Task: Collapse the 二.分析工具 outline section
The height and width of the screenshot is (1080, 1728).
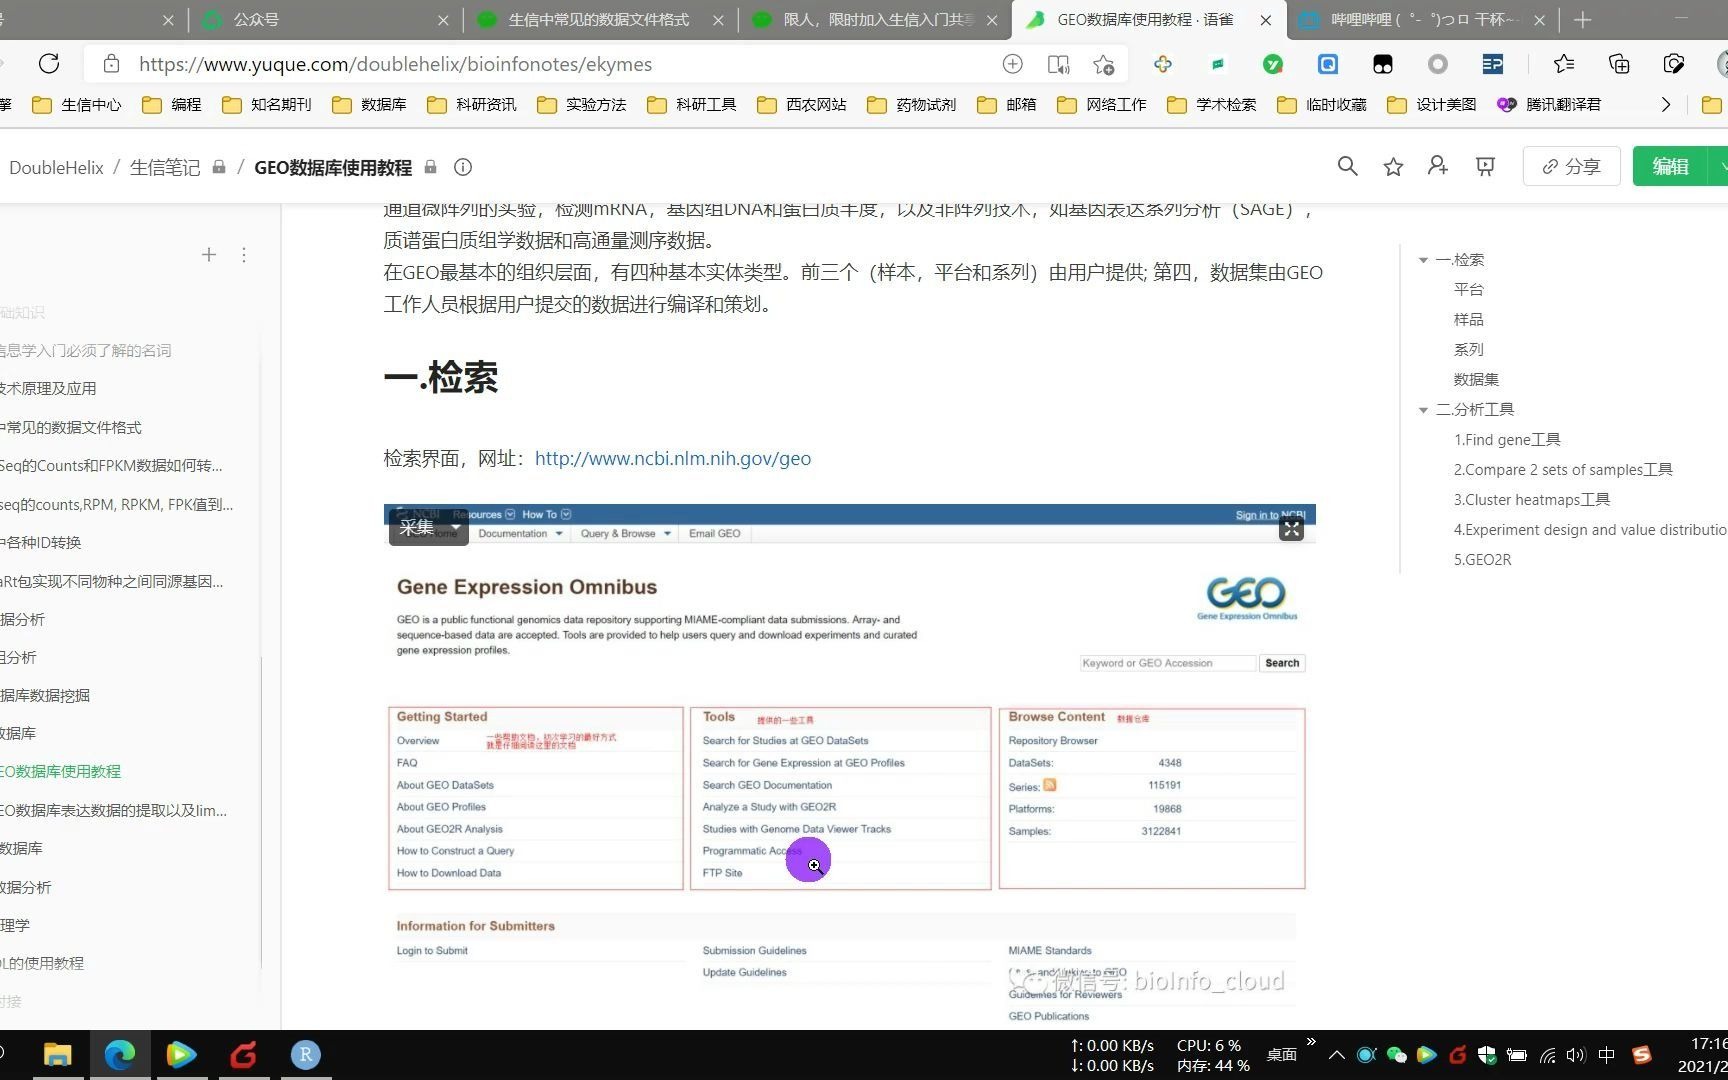Action: pyautogui.click(x=1423, y=410)
